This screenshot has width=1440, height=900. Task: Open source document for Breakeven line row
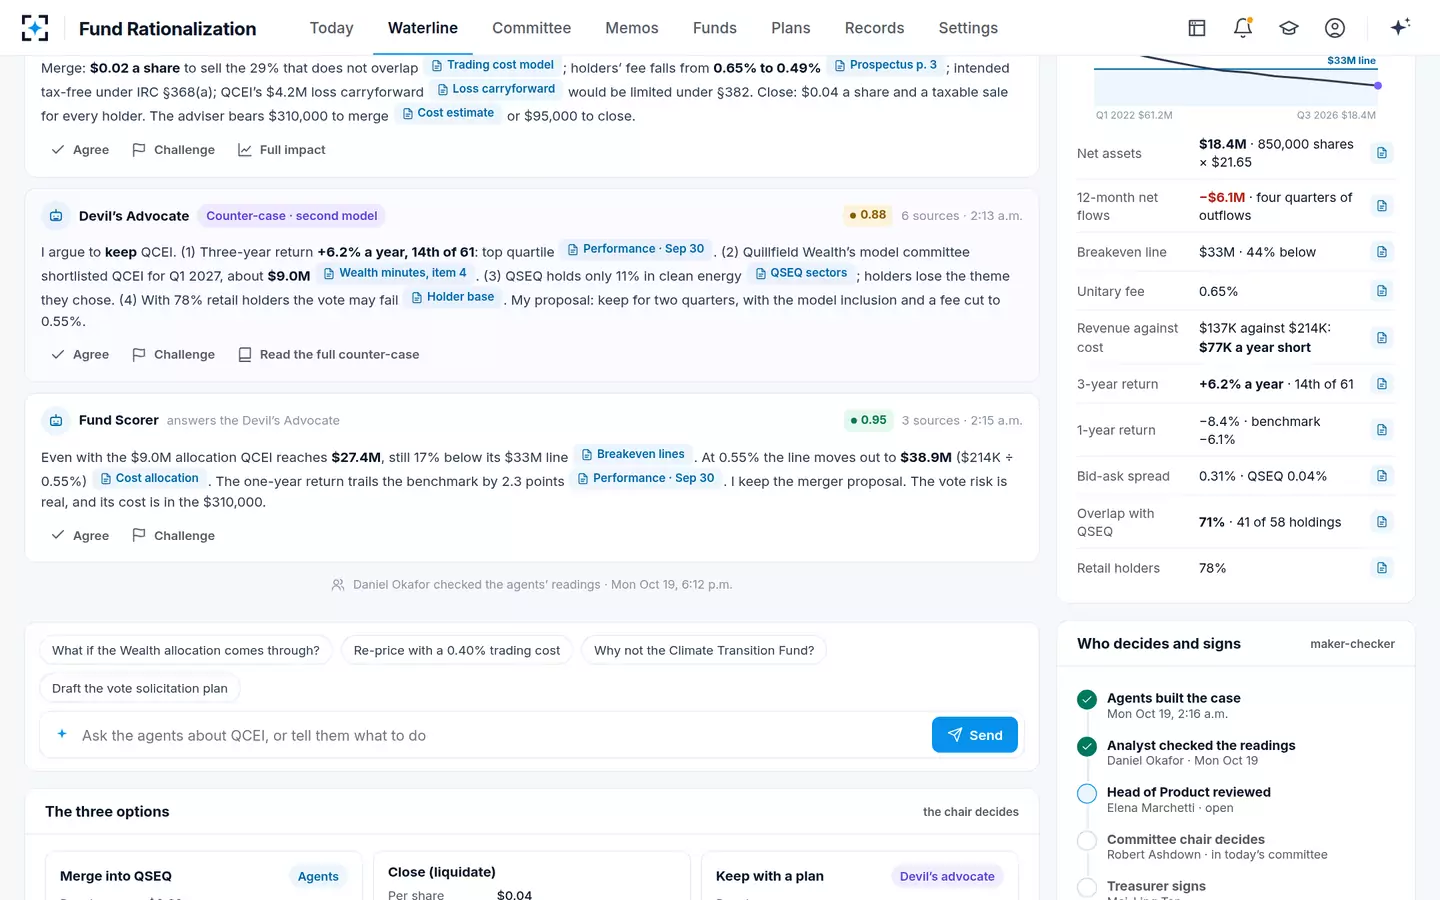(1382, 252)
